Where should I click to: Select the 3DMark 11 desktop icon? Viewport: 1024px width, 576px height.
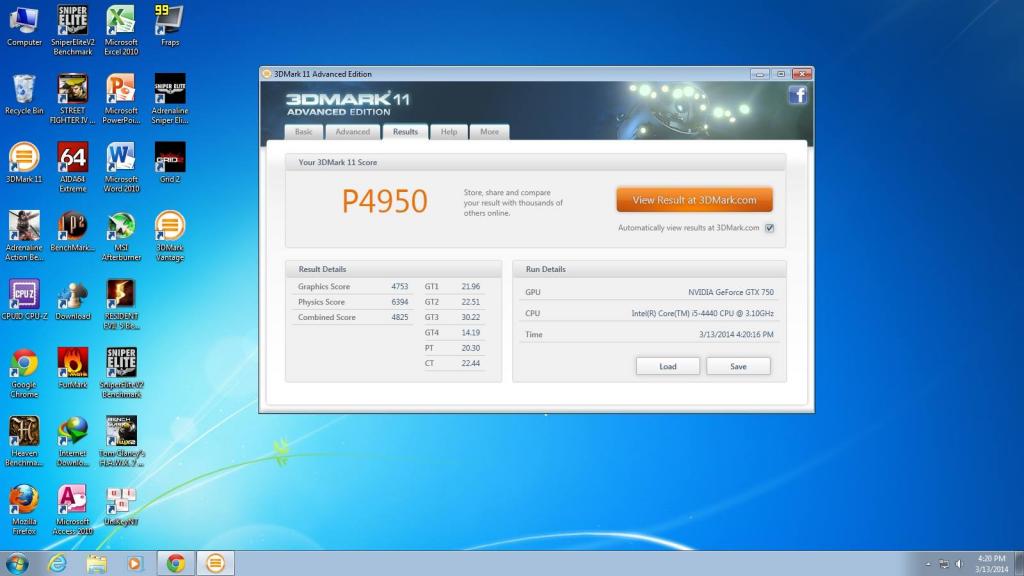(x=24, y=163)
